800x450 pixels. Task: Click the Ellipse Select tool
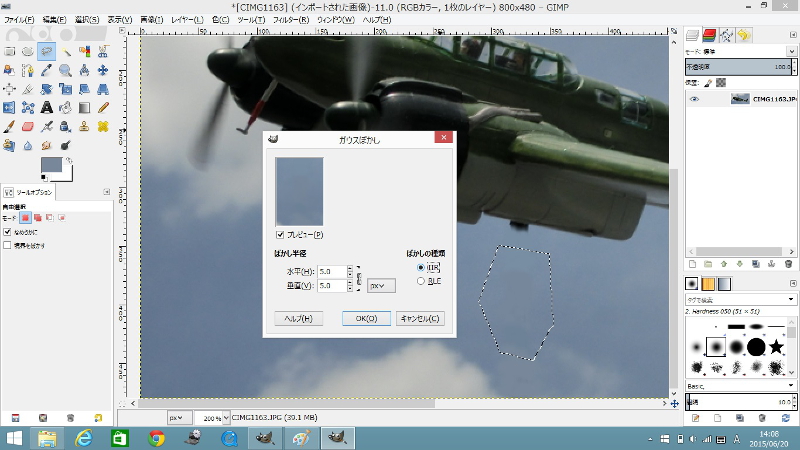[27, 51]
